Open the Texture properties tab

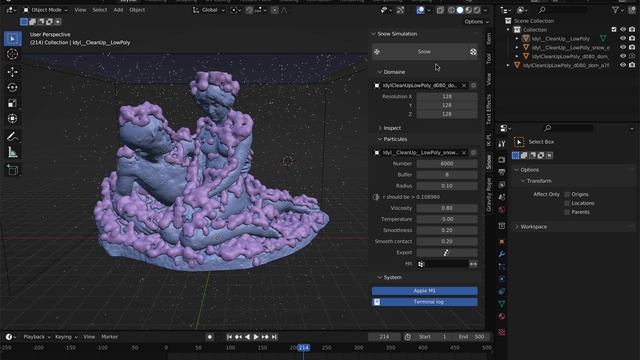tap(502, 332)
